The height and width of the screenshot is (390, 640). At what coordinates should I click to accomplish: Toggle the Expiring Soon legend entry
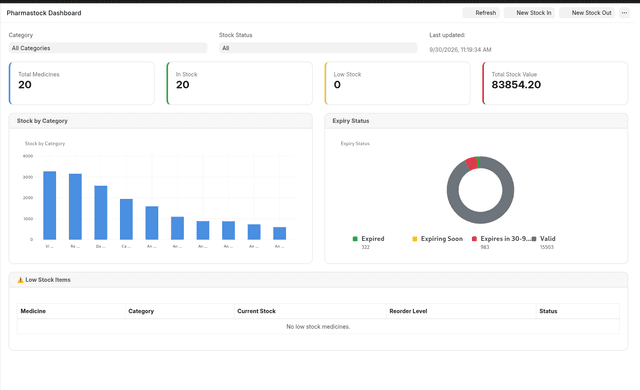pos(438,239)
